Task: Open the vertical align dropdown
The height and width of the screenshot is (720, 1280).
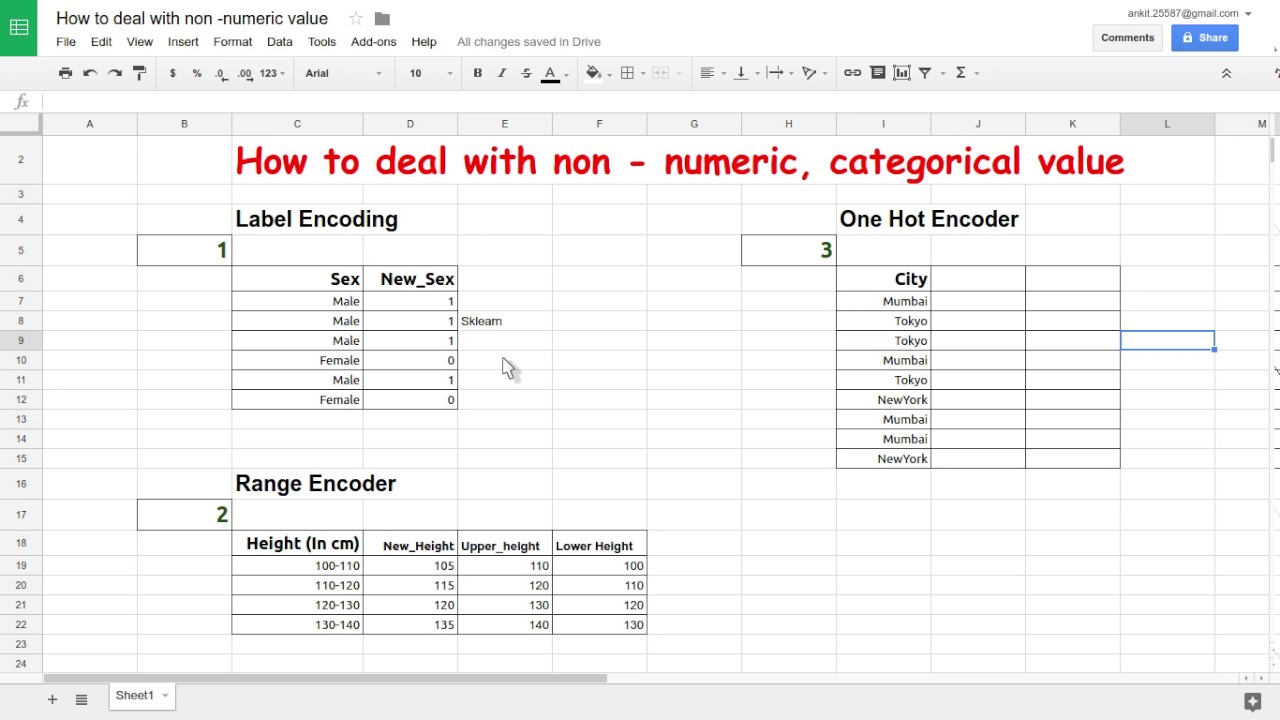Action: tap(745, 73)
